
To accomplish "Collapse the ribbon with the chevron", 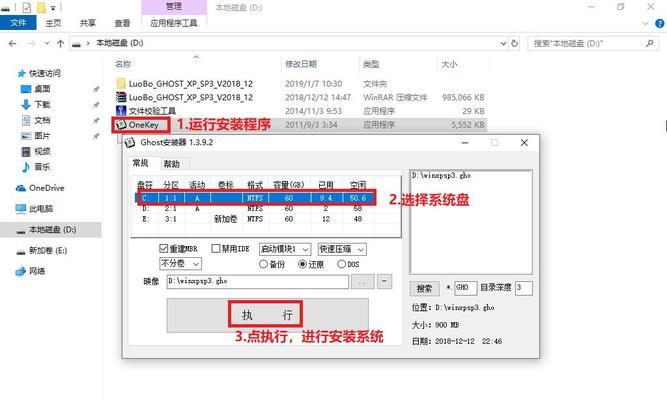I will (x=645, y=24).
